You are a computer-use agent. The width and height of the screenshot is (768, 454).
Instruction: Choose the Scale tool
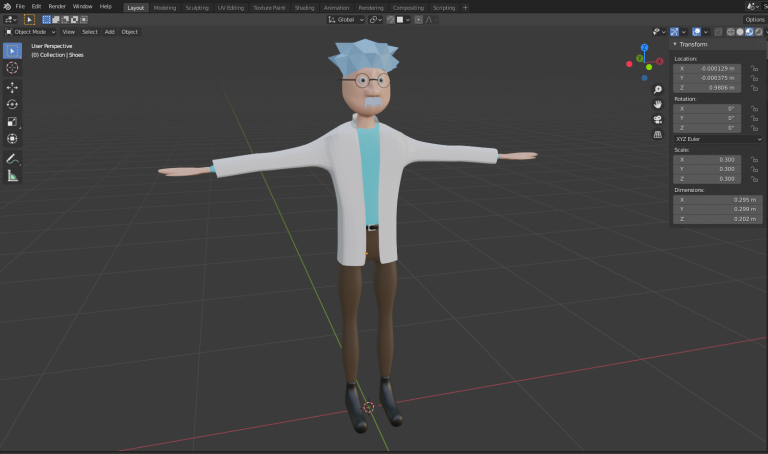coord(12,121)
